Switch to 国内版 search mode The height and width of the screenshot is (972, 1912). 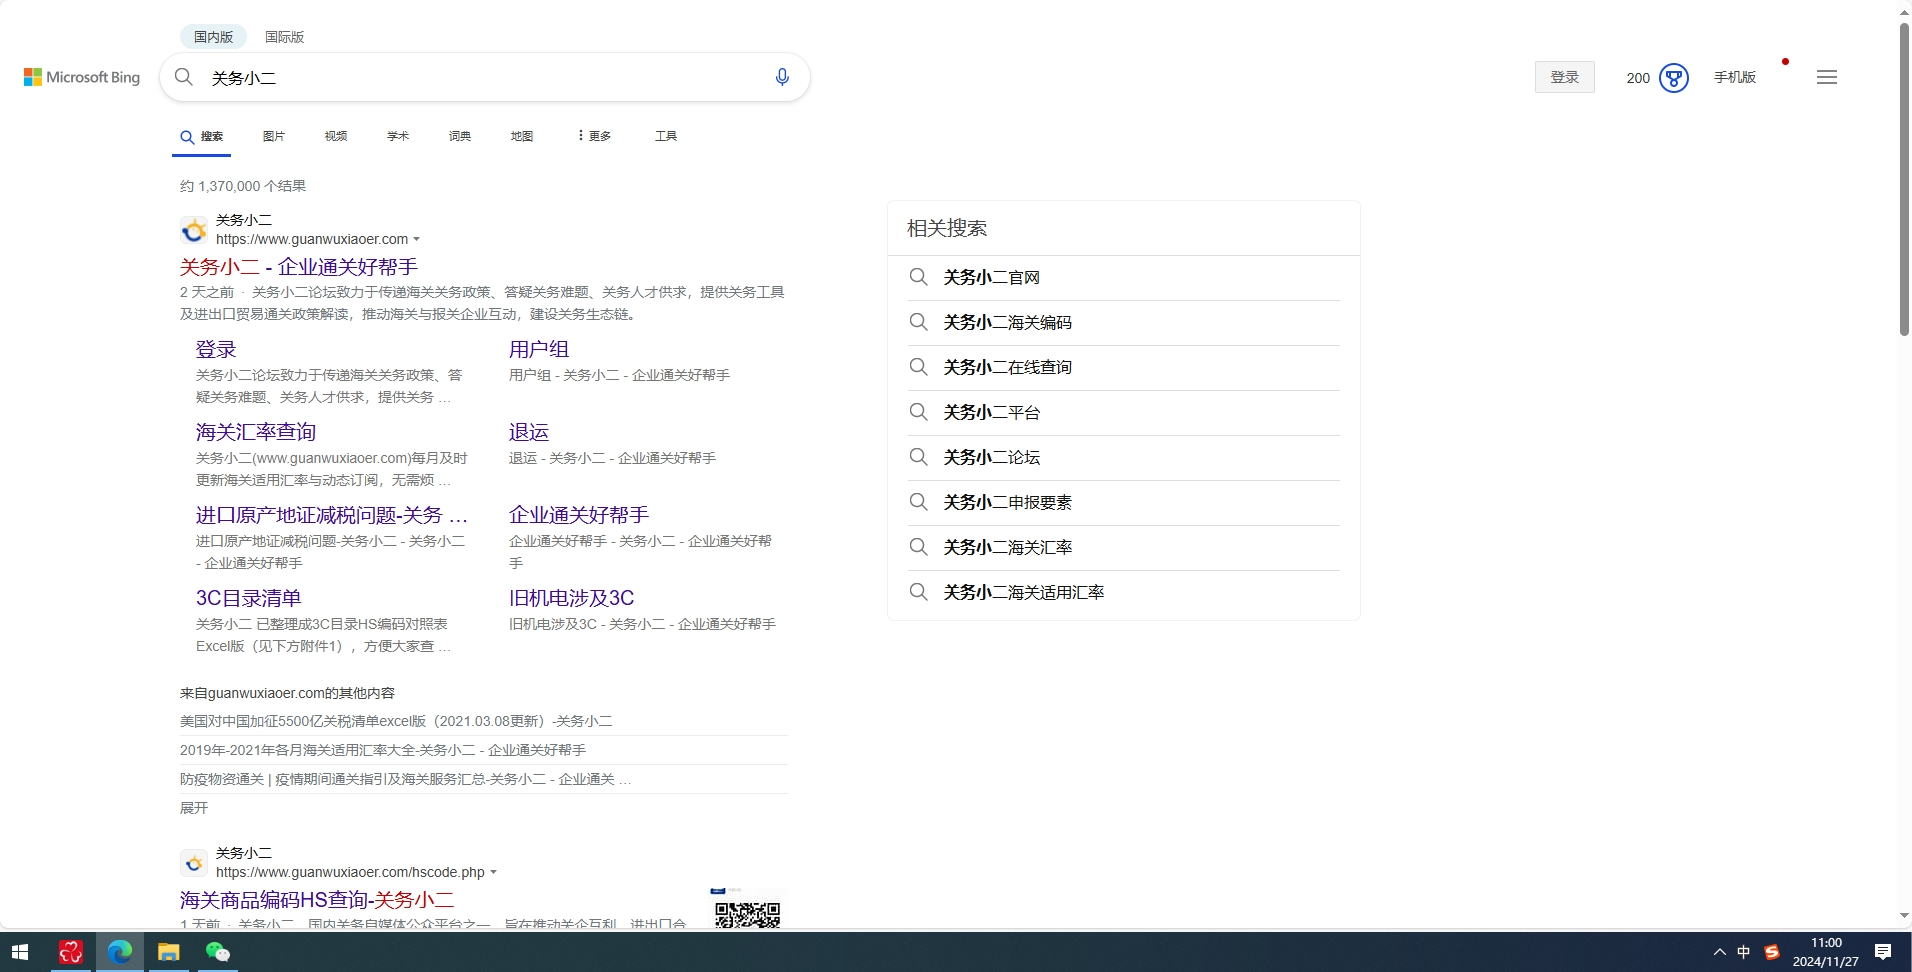(213, 37)
